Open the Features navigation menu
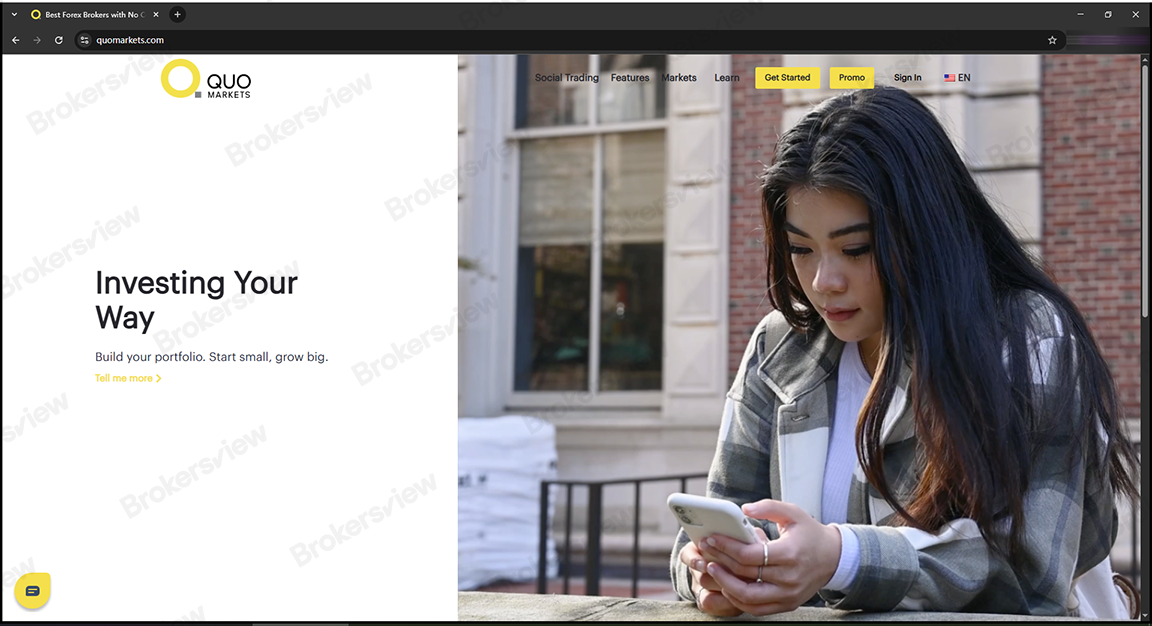The width and height of the screenshot is (1152, 626). click(x=630, y=78)
